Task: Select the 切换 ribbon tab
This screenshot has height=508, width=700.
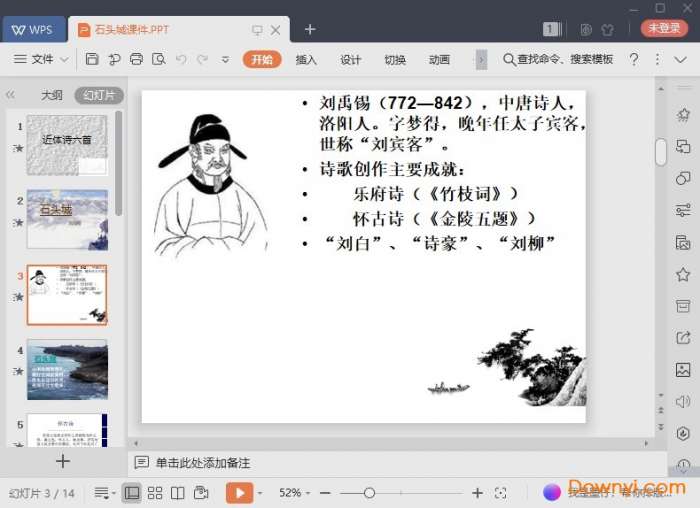Action: pos(395,59)
